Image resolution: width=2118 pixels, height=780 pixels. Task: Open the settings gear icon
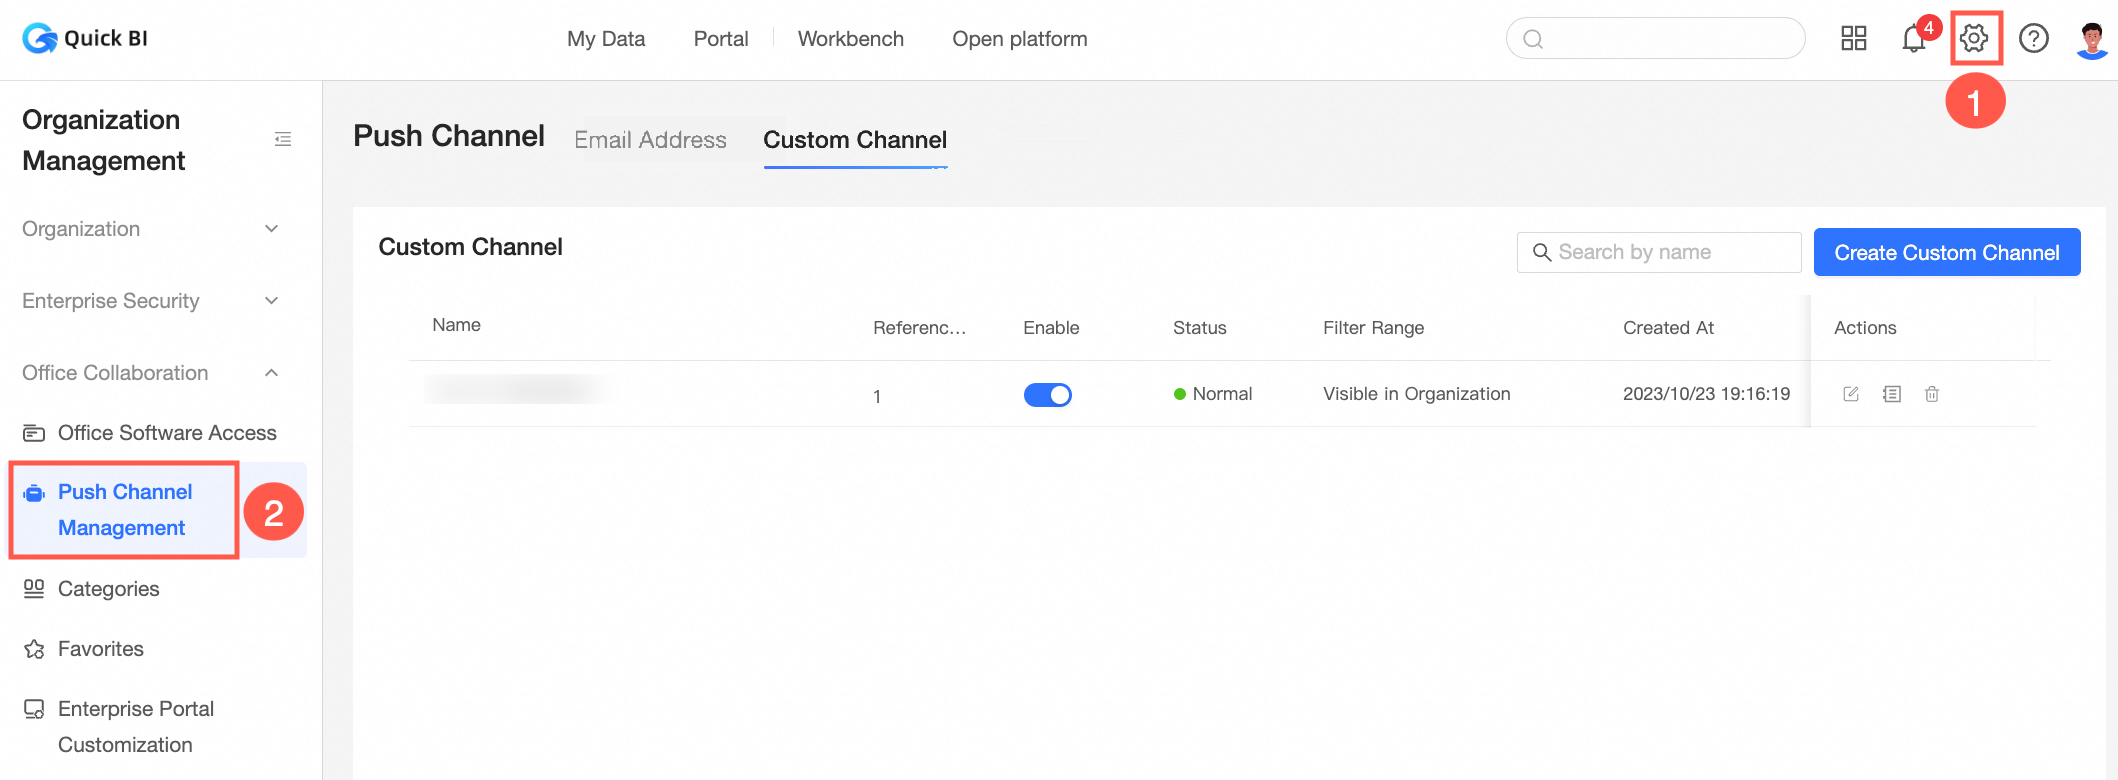pos(1974,39)
